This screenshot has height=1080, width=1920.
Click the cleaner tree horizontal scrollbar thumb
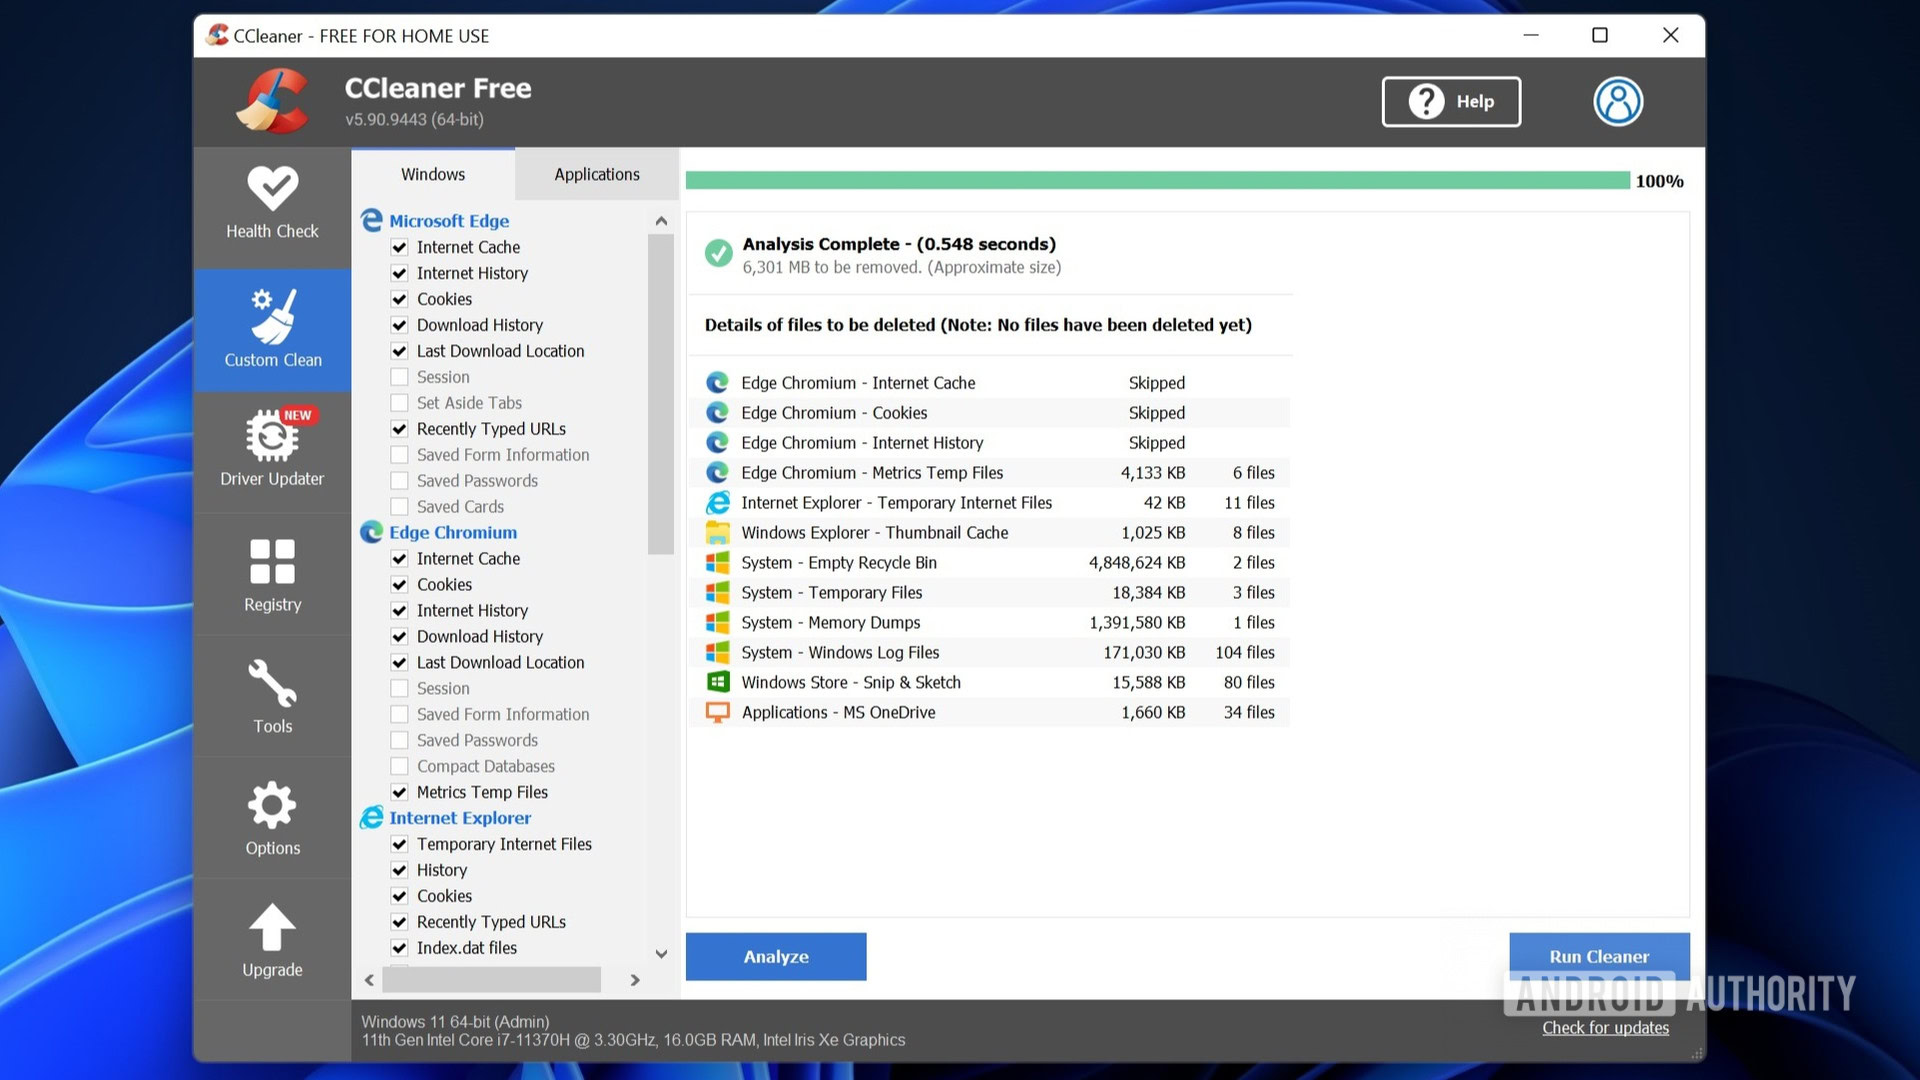492,980
